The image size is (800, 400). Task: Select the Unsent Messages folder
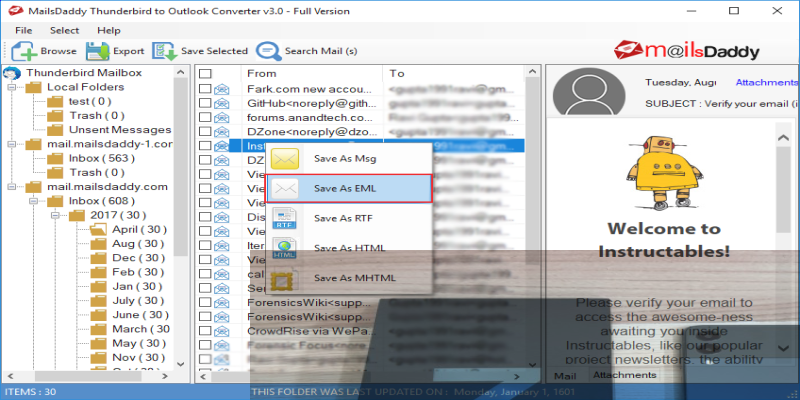[x=120, y=130]
